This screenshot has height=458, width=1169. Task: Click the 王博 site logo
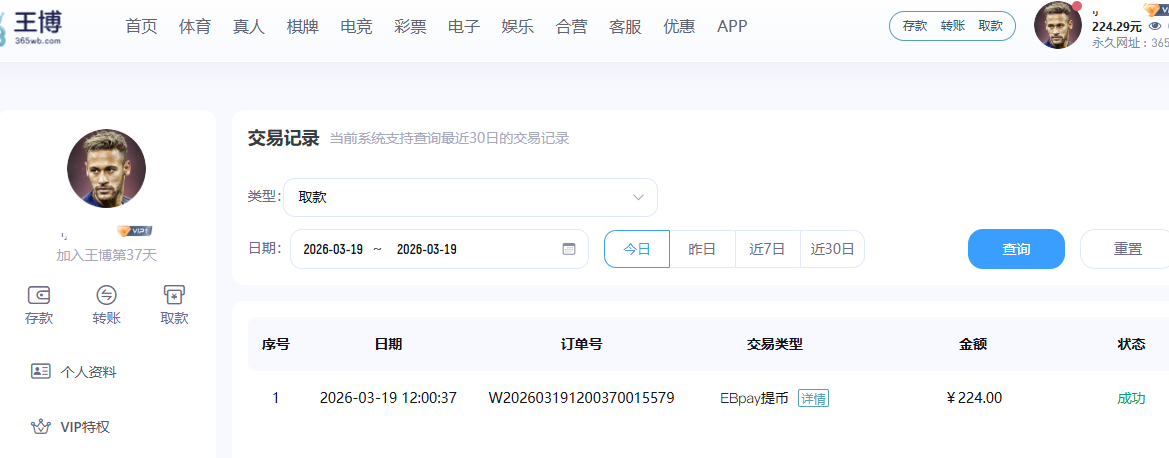coord(35,25)
